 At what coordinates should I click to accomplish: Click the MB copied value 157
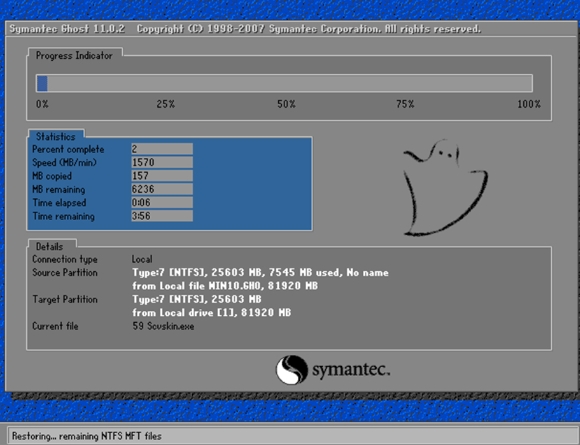[x=162, y=176]
